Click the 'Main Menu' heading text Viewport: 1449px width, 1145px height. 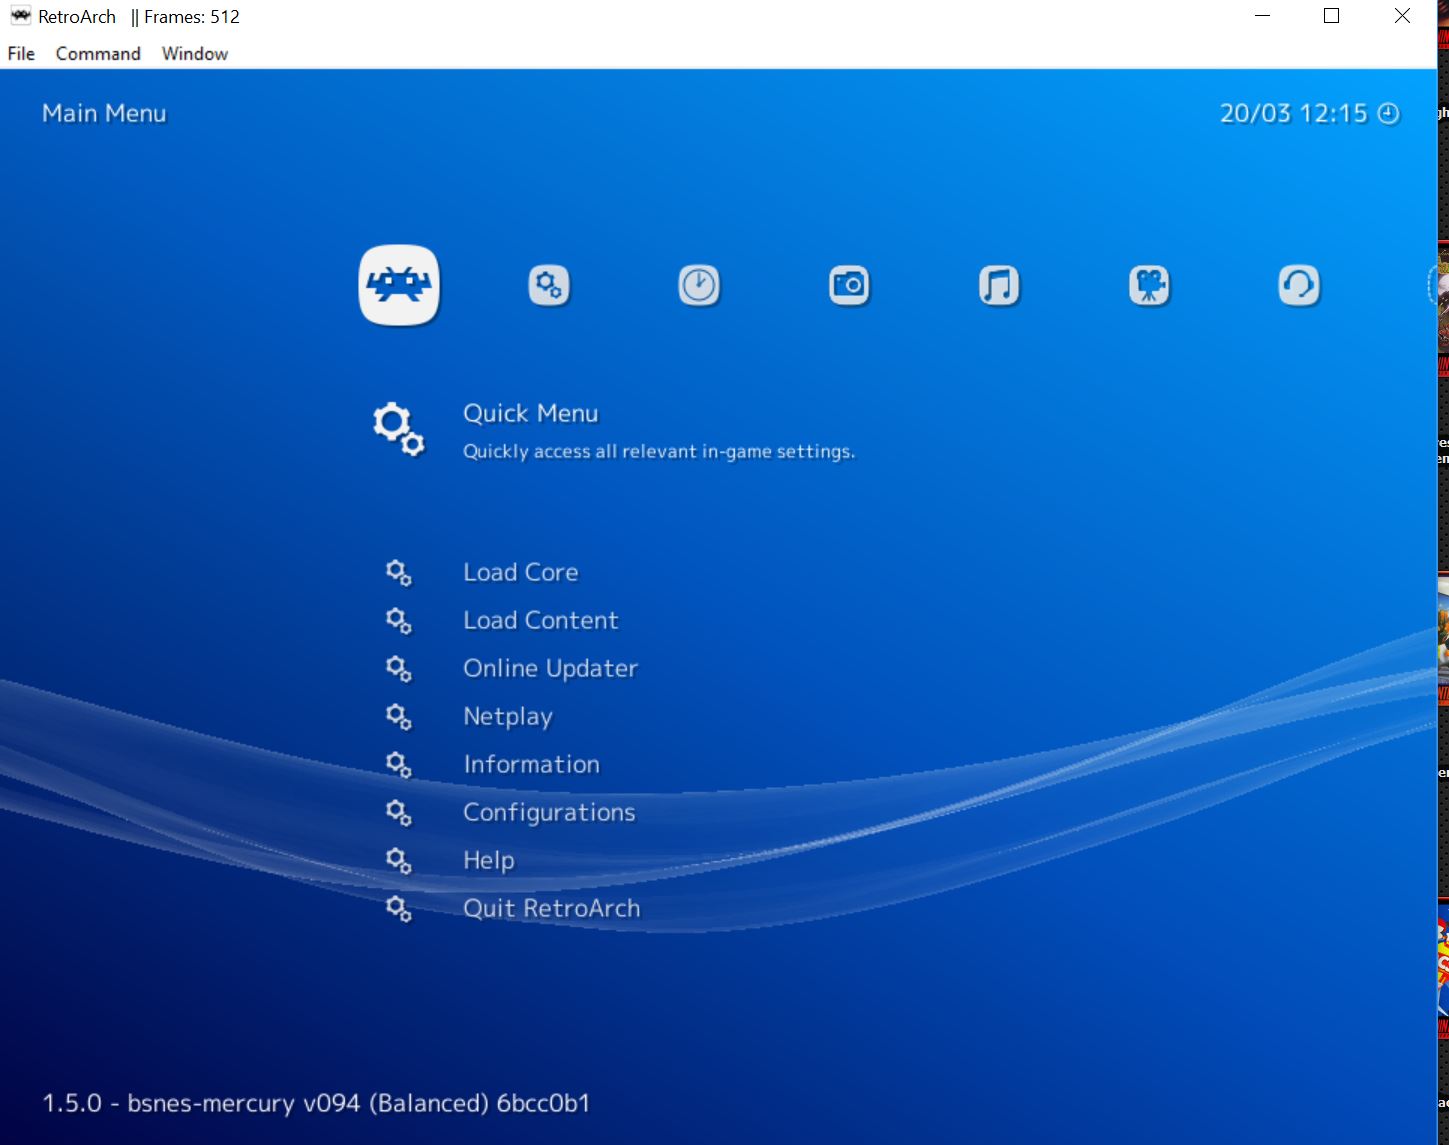coord(104,113)
